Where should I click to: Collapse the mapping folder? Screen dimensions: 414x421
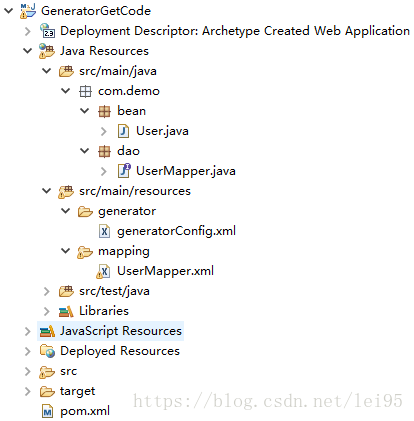pos(66,251)
